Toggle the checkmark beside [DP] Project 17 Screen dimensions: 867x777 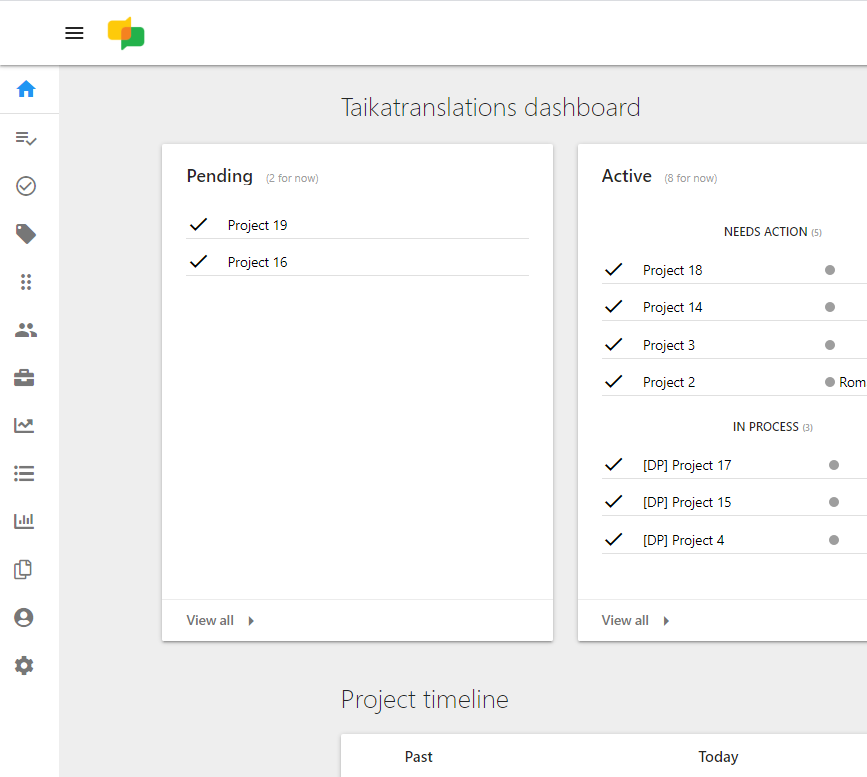(613, 463)
